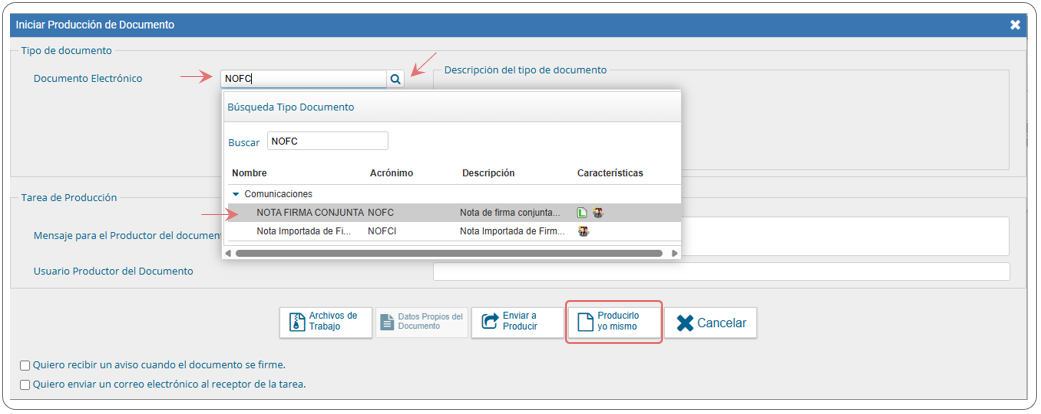Click the zip-file icon on Archivos de Trabajo

[296, 322]
